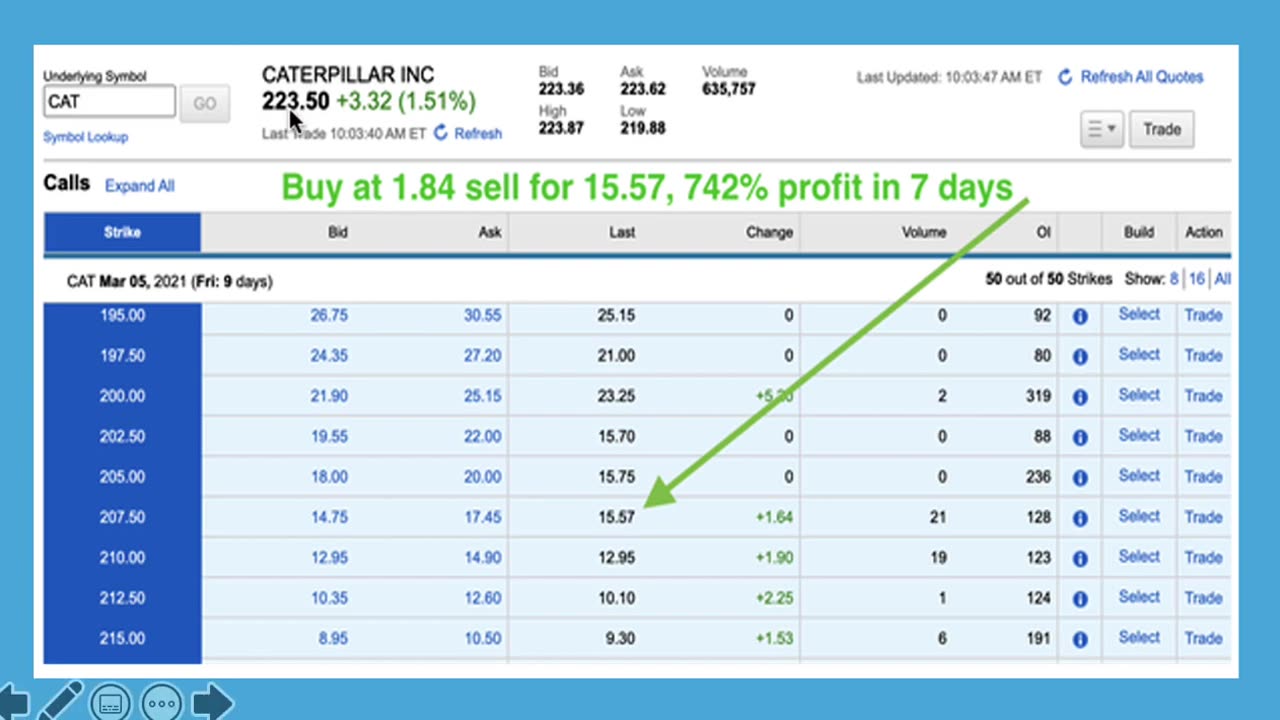Click the Refresh All Quotes link
1280x720 pixels.
(1142, 77)
